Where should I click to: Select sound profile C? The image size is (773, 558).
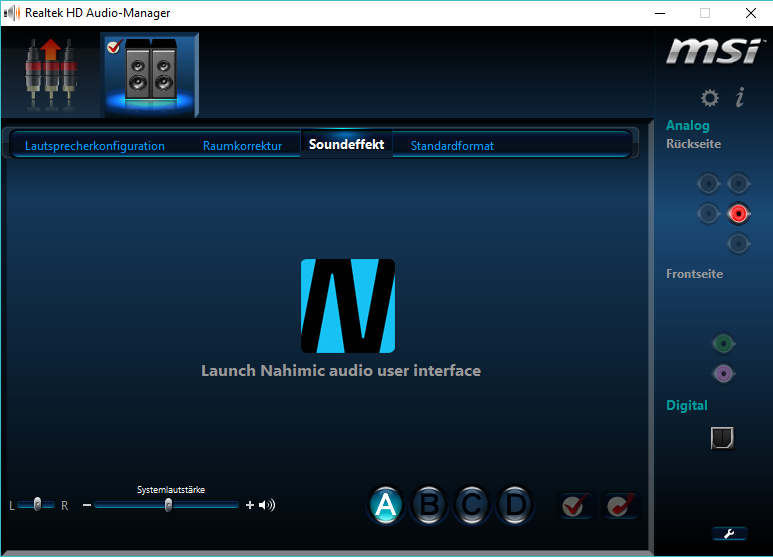(x=472, y=505)
